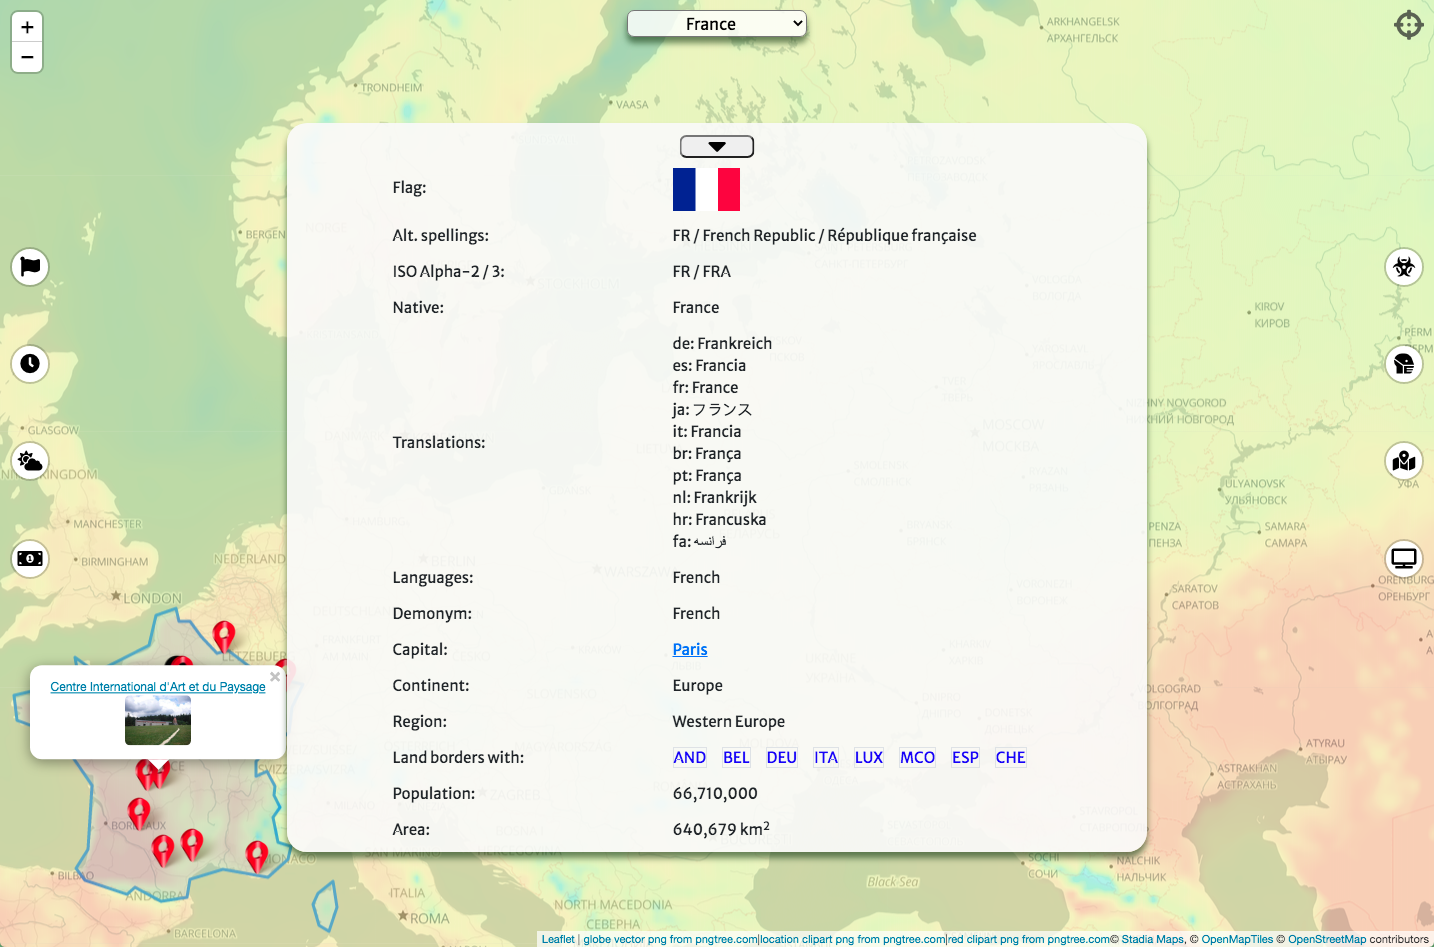
Task: Open the Paris capital link
Action: coord(690,650)
